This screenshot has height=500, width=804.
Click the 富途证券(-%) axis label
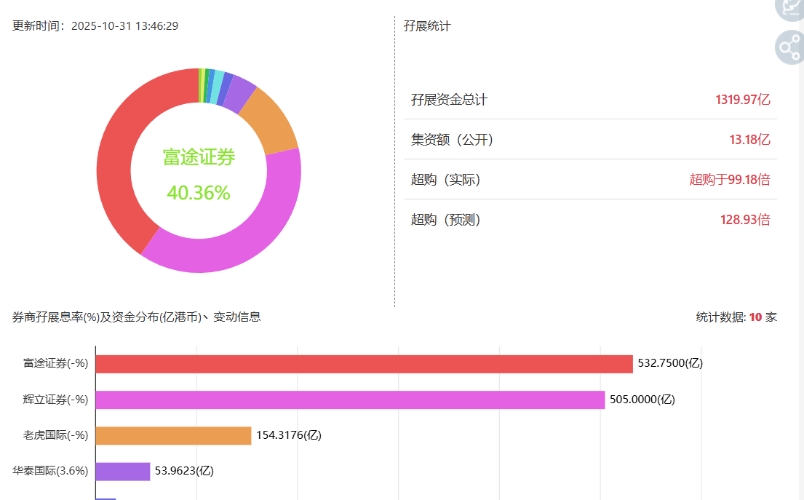point(56,363)
